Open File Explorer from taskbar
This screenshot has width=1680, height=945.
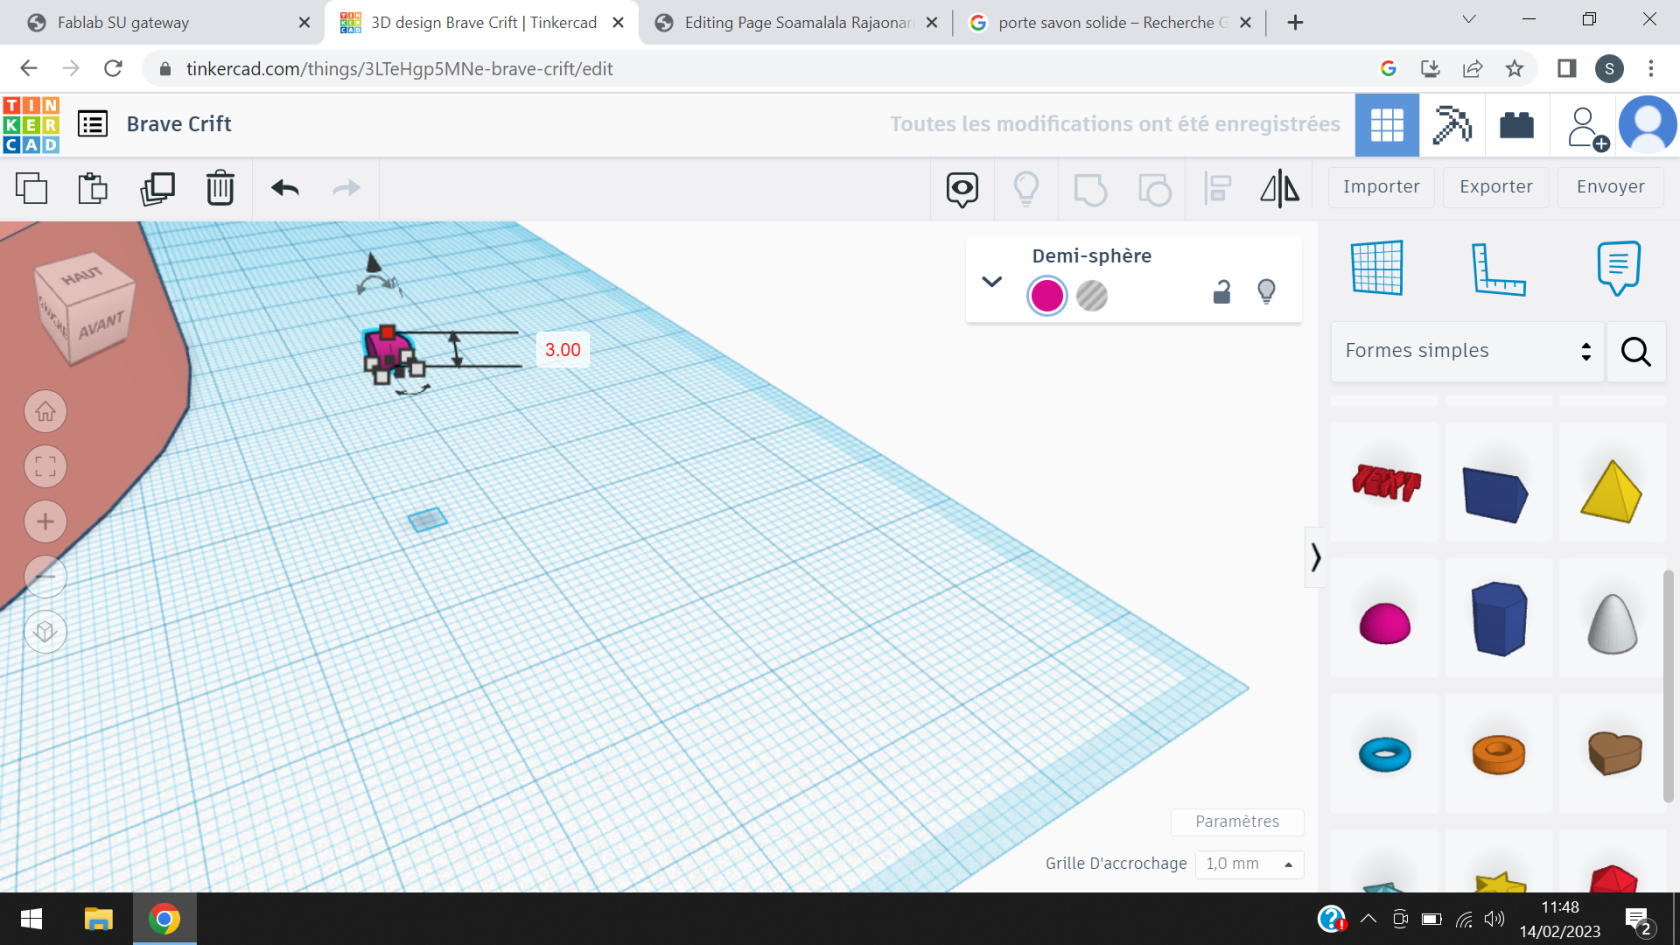point(98,919)
